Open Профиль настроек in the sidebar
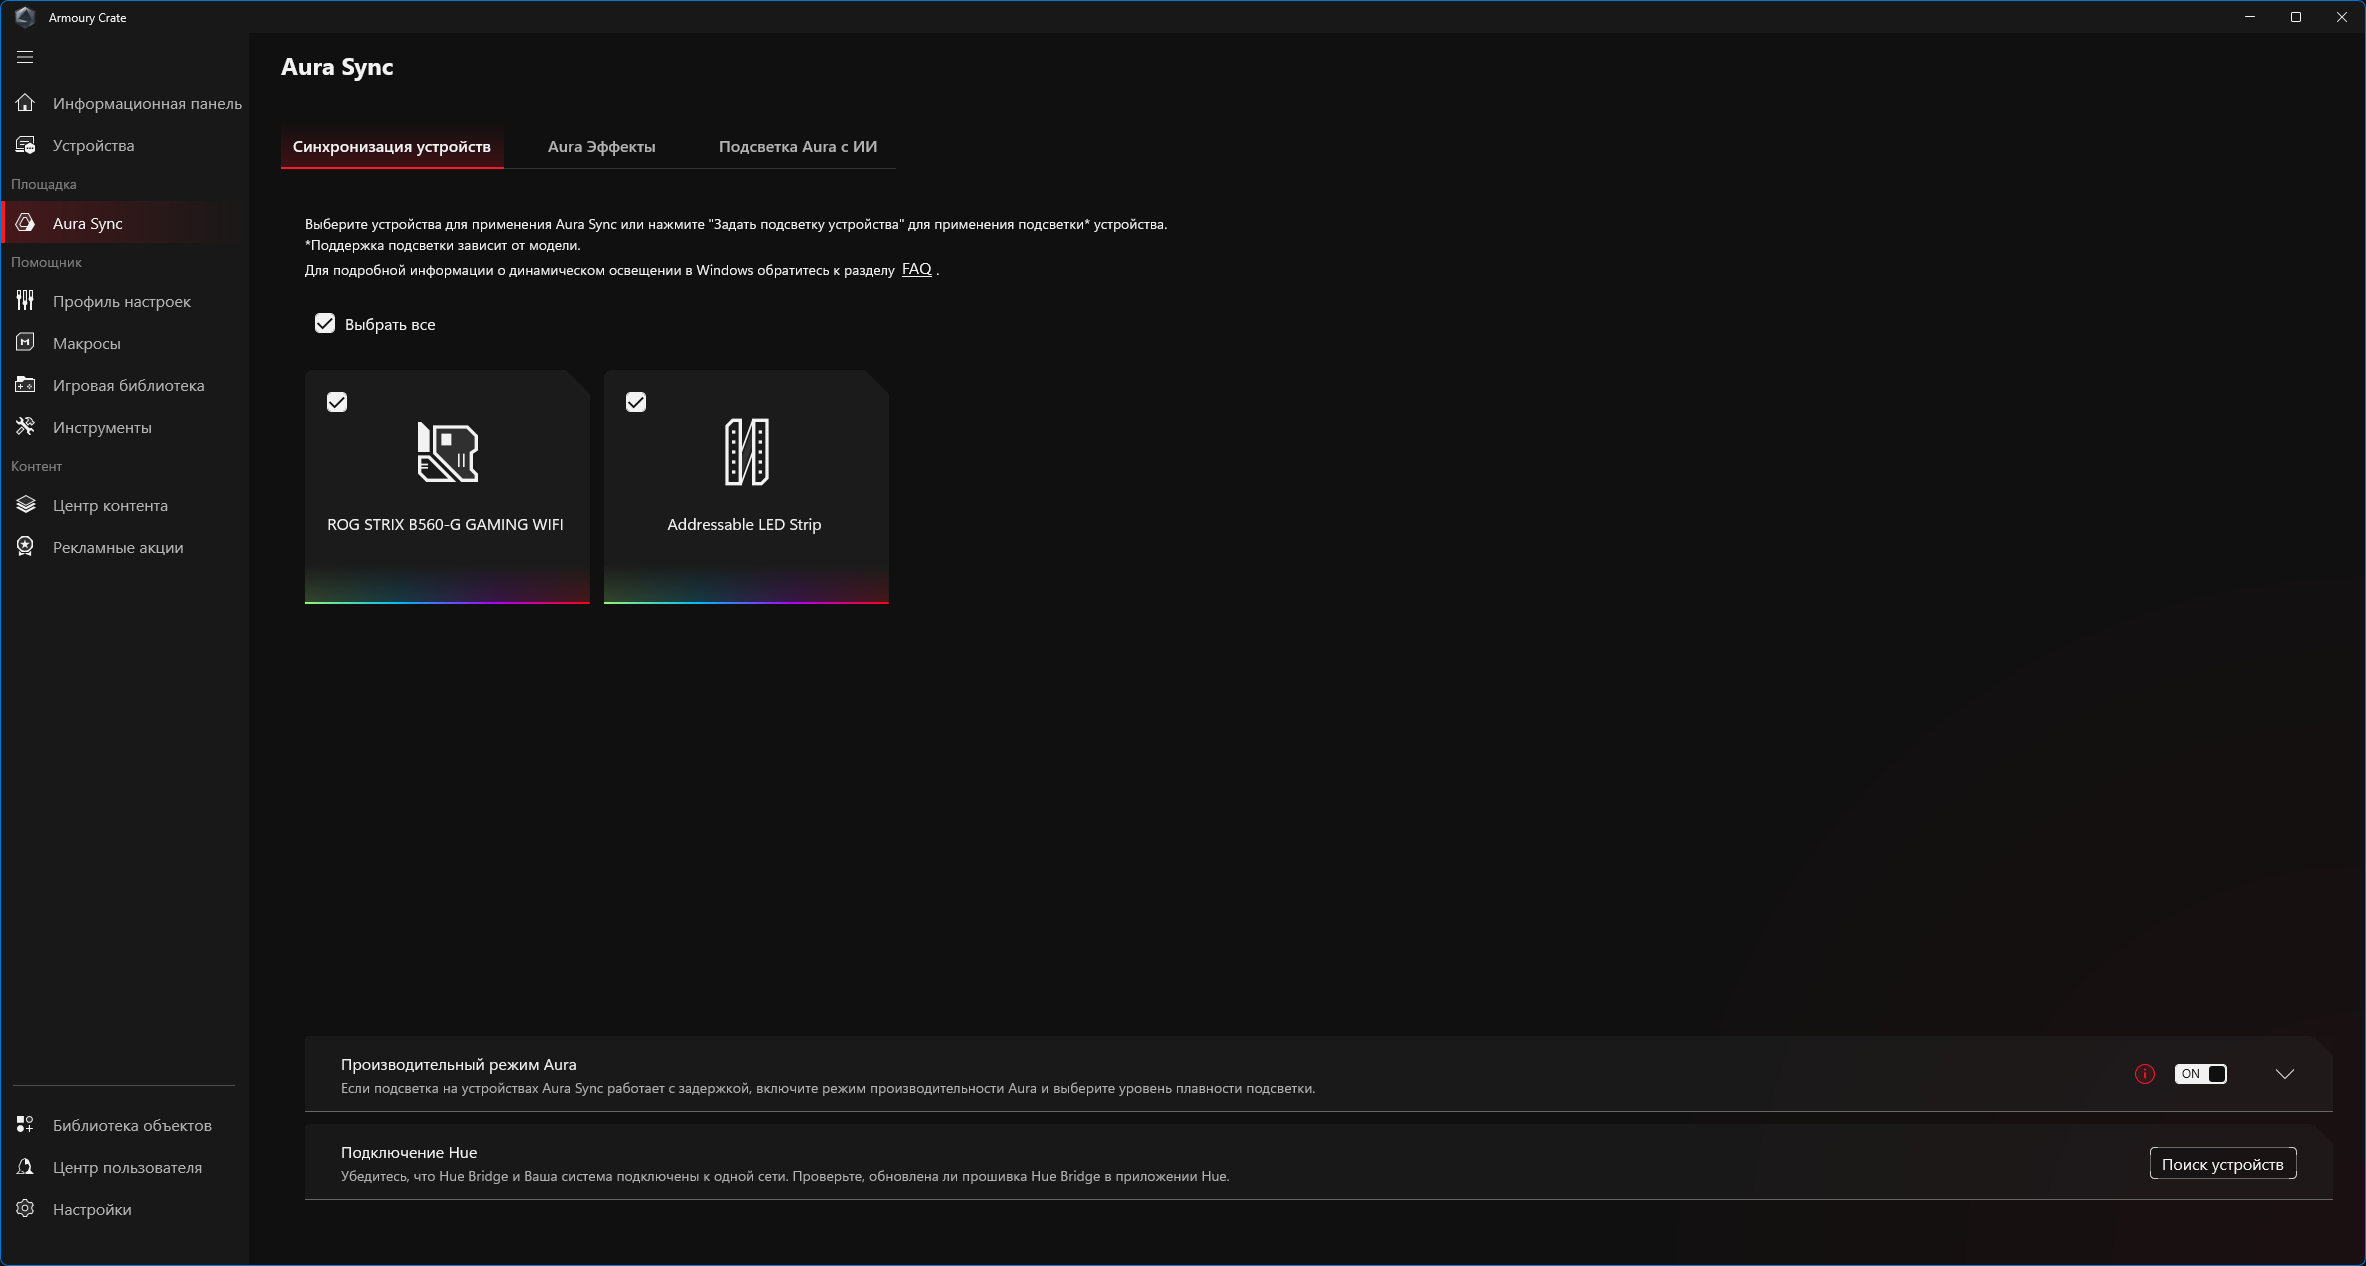The image size is (2366, 1266). pyautogui.click(x=125, y=301)
